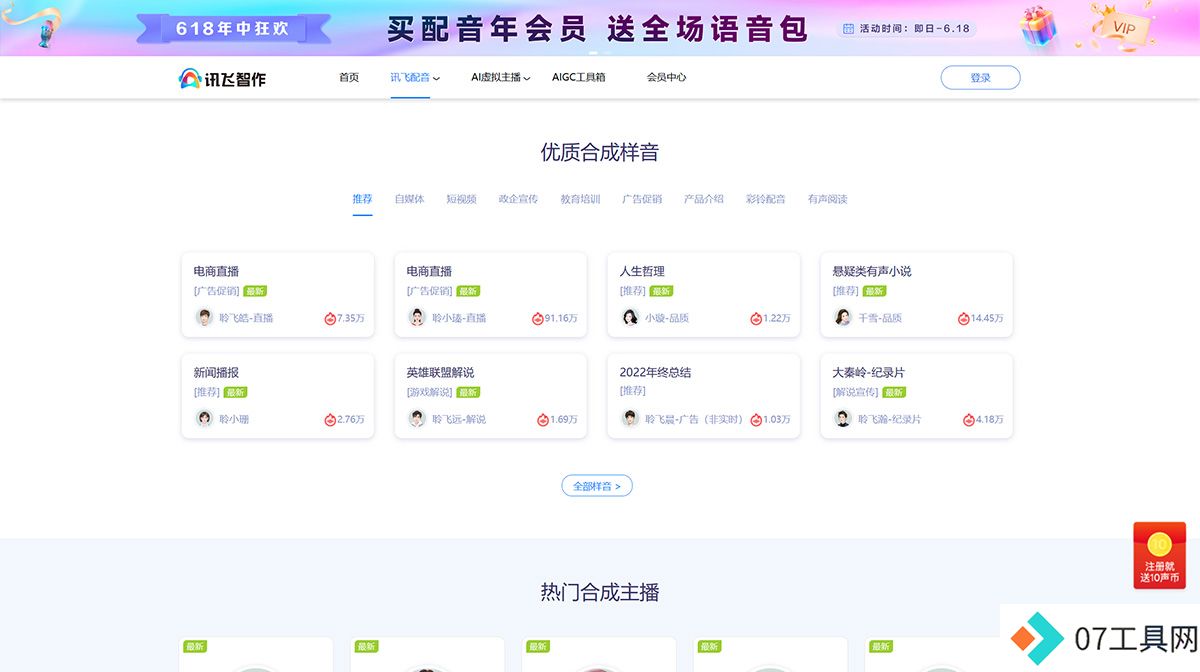Click 活动时间：即日-6.18 text in banner
This screenshot has height=672, width=1200.
click(x=915, y=29)
